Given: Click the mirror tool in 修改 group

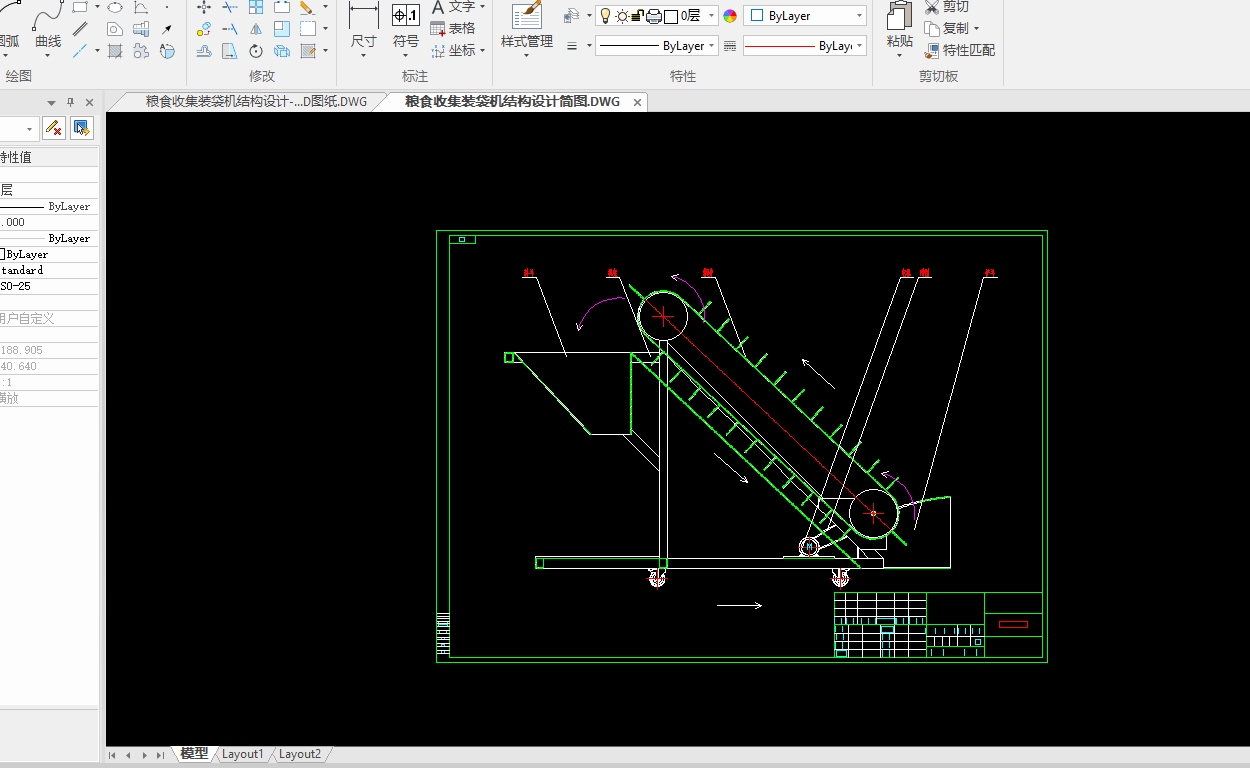Looking at the screenshot, I should 256,29.
